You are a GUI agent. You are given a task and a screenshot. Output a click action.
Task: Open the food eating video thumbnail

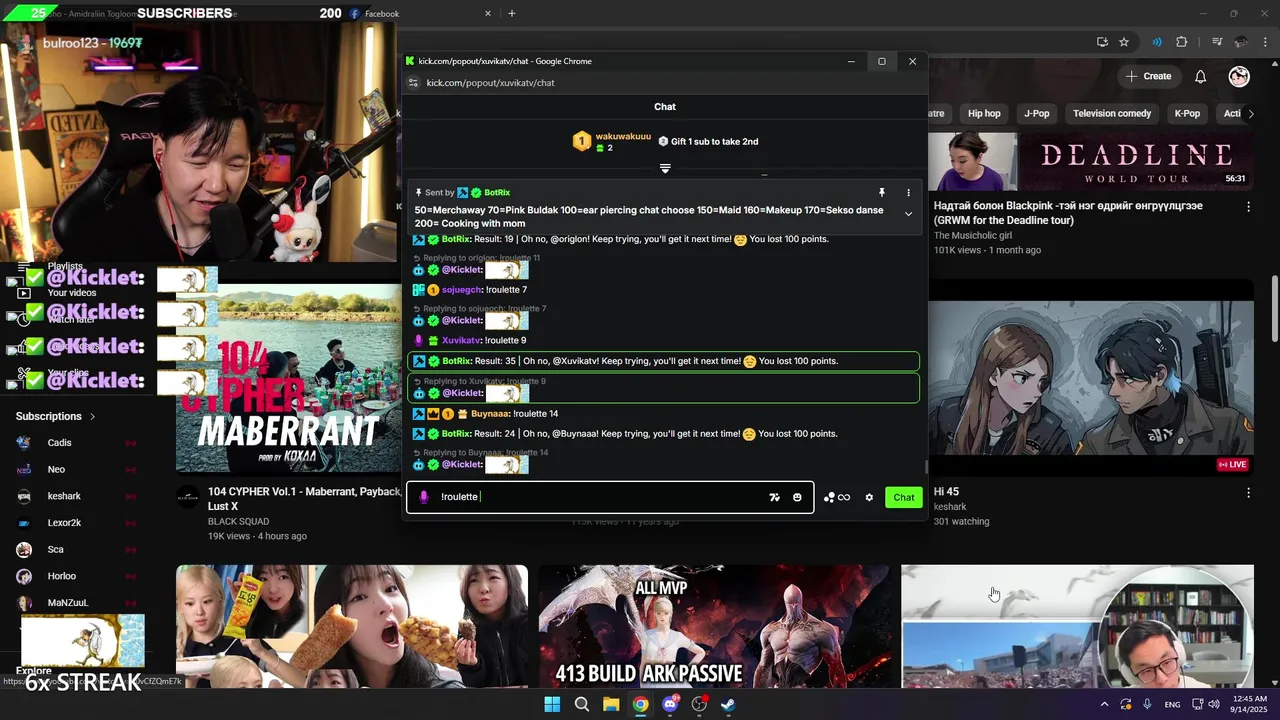click(352, 627)
